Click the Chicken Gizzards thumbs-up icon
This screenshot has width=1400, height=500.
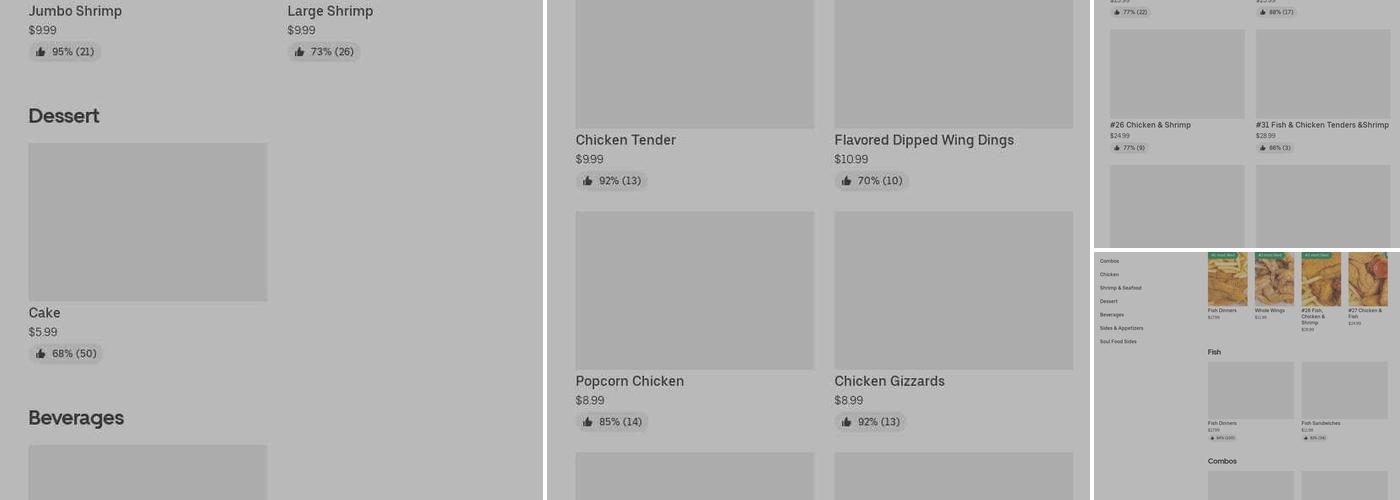point(847,422)
